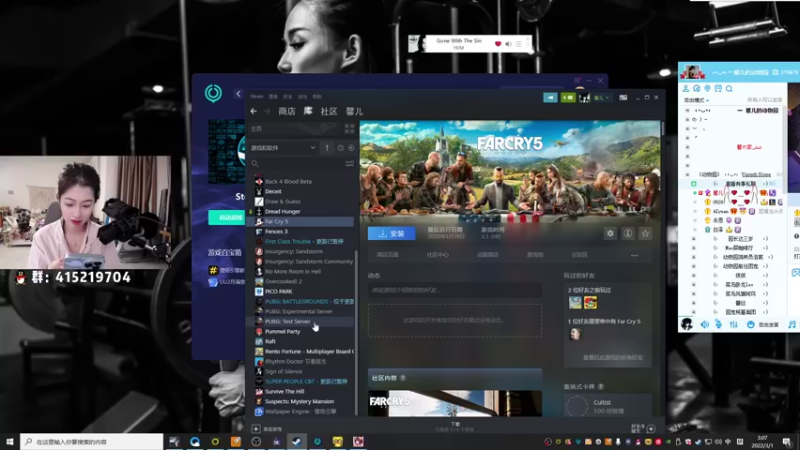Open the Windows notification center icon
Image resolution: width=800 pixels, height=450 pixels.
[787, 441]
